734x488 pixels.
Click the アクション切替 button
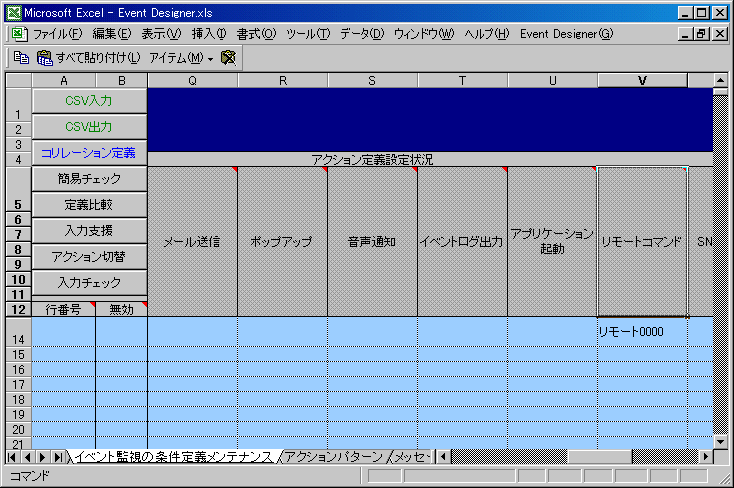coord(89,257)
